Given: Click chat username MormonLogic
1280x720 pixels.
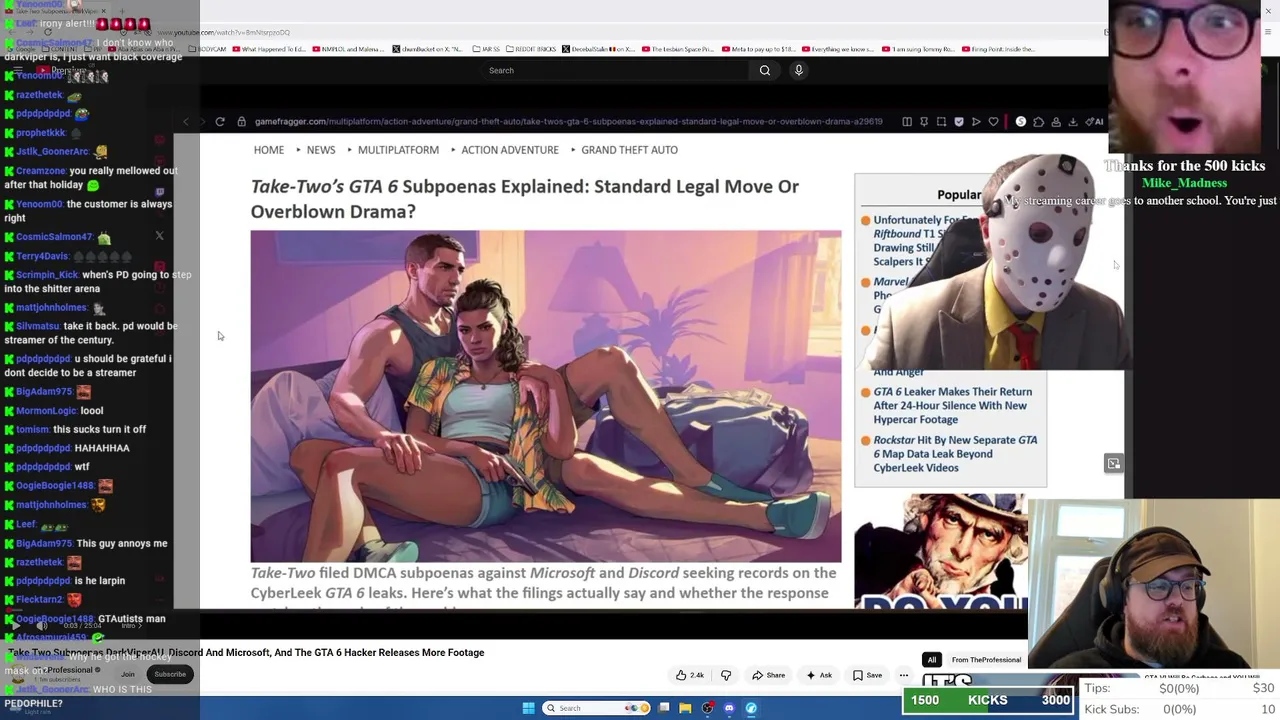Looking at the screenshot, I should coord(46,411).
